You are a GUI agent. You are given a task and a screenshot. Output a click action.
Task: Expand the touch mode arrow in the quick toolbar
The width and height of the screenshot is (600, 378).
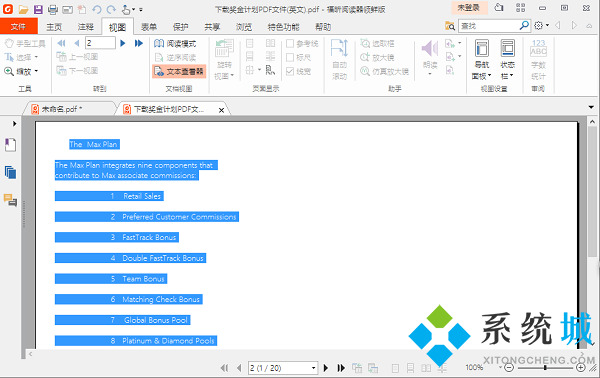point(134,10)
